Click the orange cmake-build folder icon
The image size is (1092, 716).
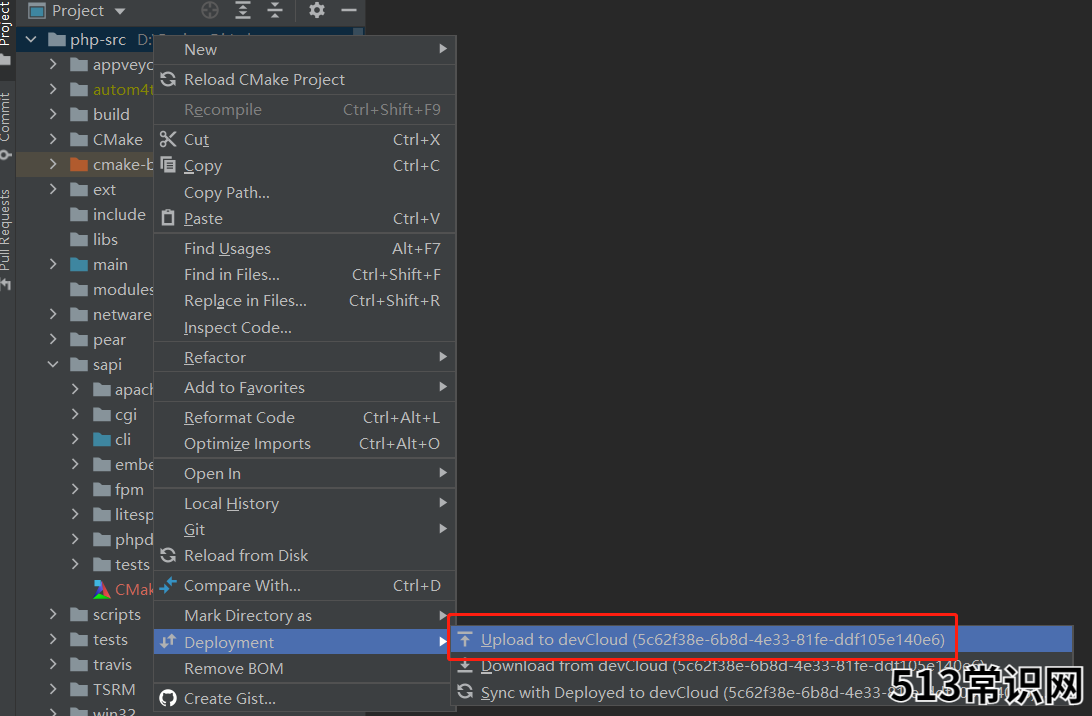[x=79, y=165]
